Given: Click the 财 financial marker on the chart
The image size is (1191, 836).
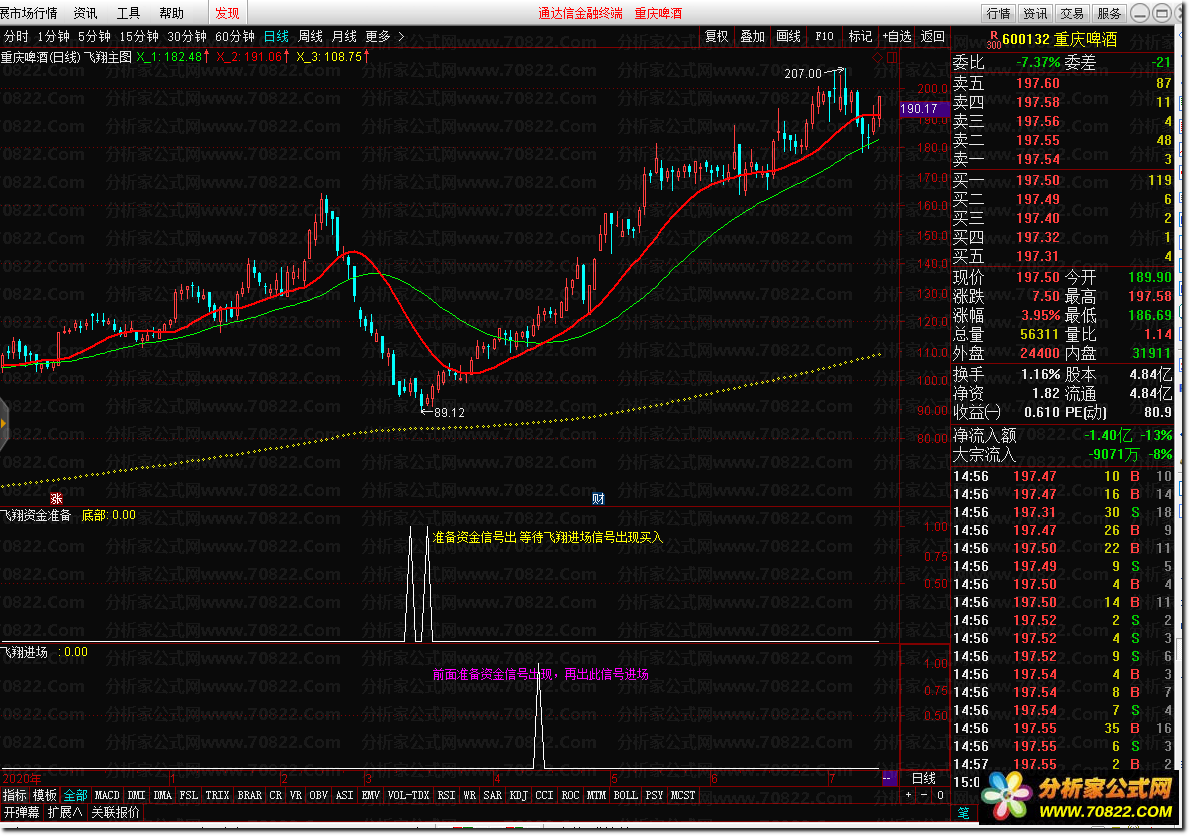Looking at the screenshot, I should click(x=598, y=498).
